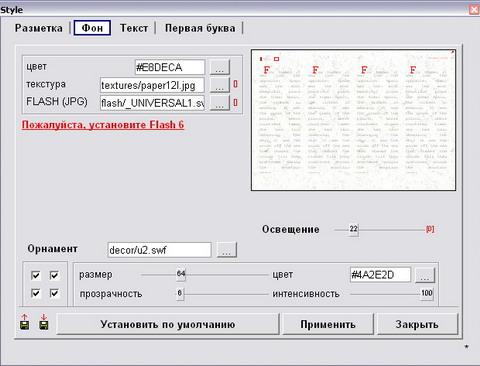Open the Первая буква tab
Image resolution: width=480 pixels, height=366 pixels.
coord(200,28)
